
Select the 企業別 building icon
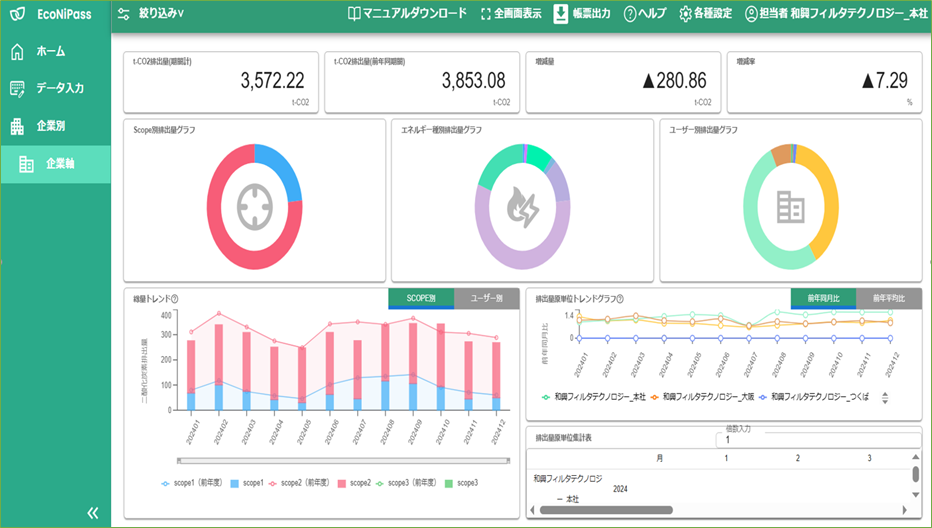coord(18,126)
